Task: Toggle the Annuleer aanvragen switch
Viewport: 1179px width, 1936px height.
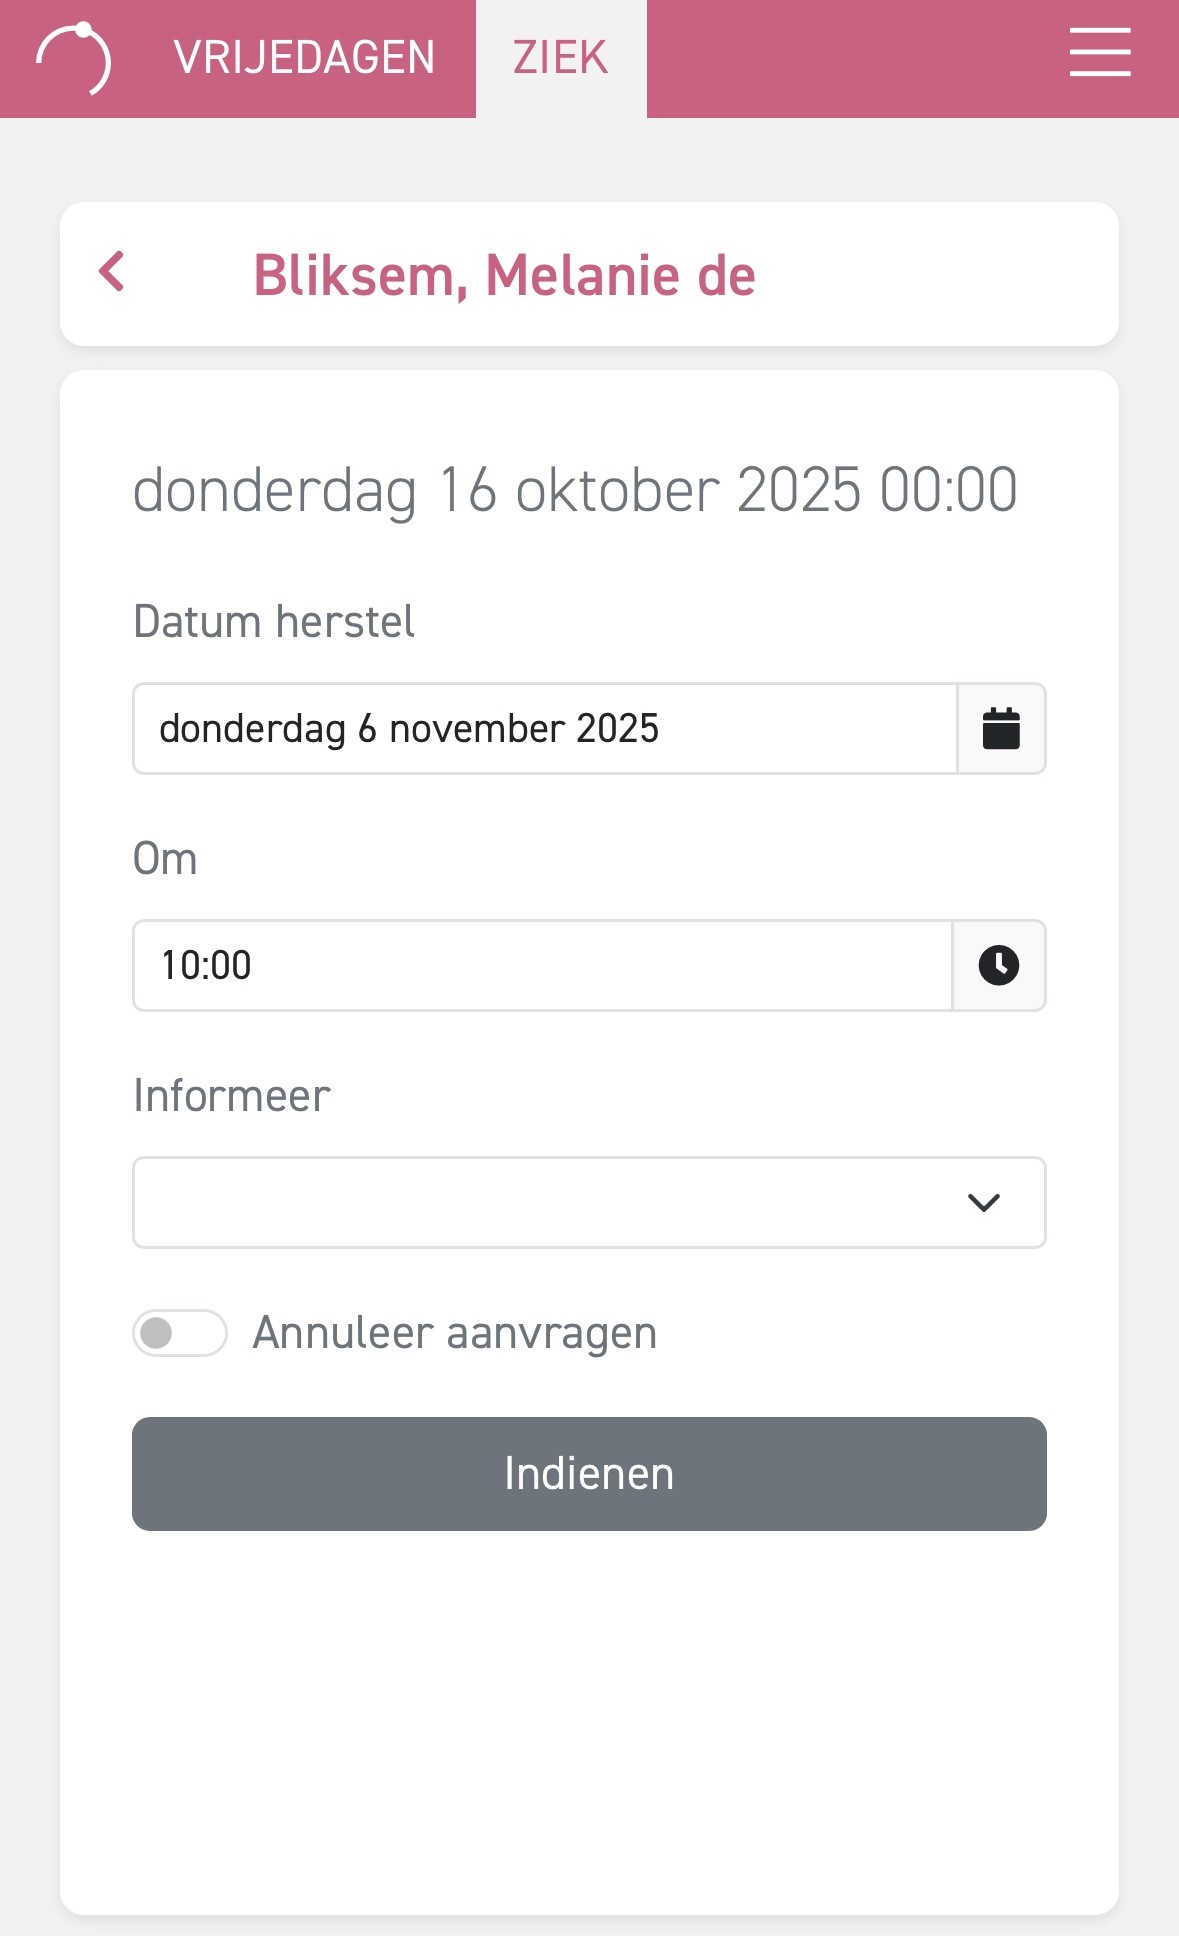Action: 180,1333
